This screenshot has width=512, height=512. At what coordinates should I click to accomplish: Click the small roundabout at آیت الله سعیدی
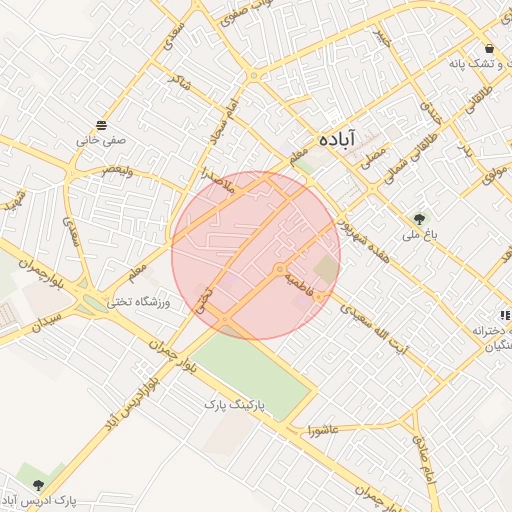pos(319,297)
